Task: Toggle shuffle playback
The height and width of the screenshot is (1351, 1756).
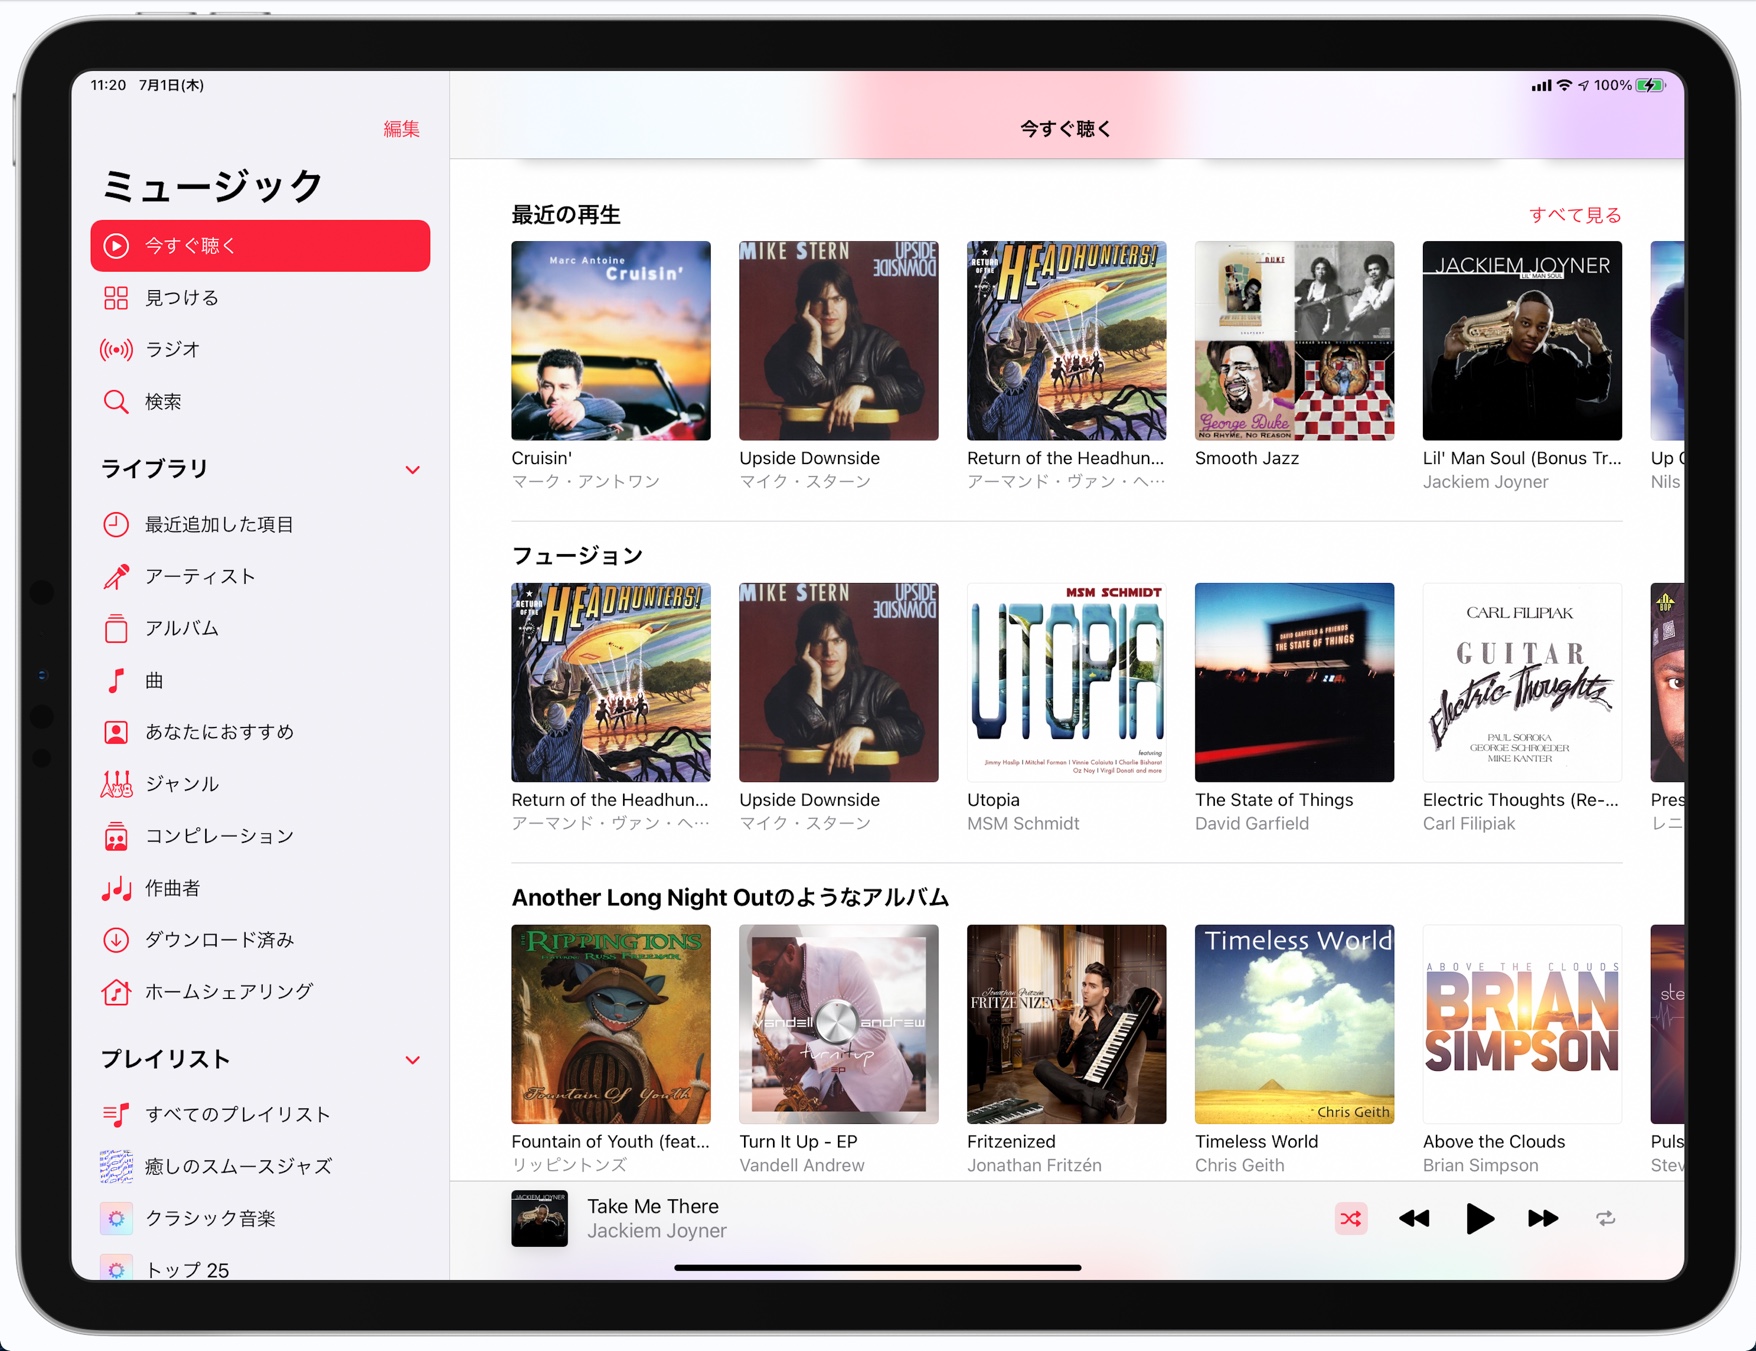Action: click(x=1351, y=1218)
